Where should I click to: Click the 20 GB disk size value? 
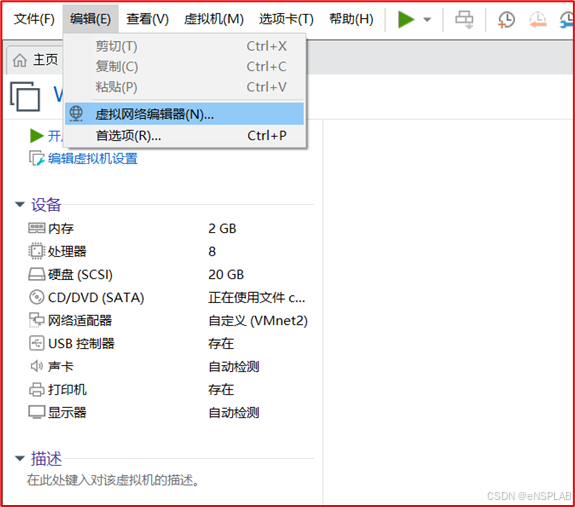click(x=226, y=275)
